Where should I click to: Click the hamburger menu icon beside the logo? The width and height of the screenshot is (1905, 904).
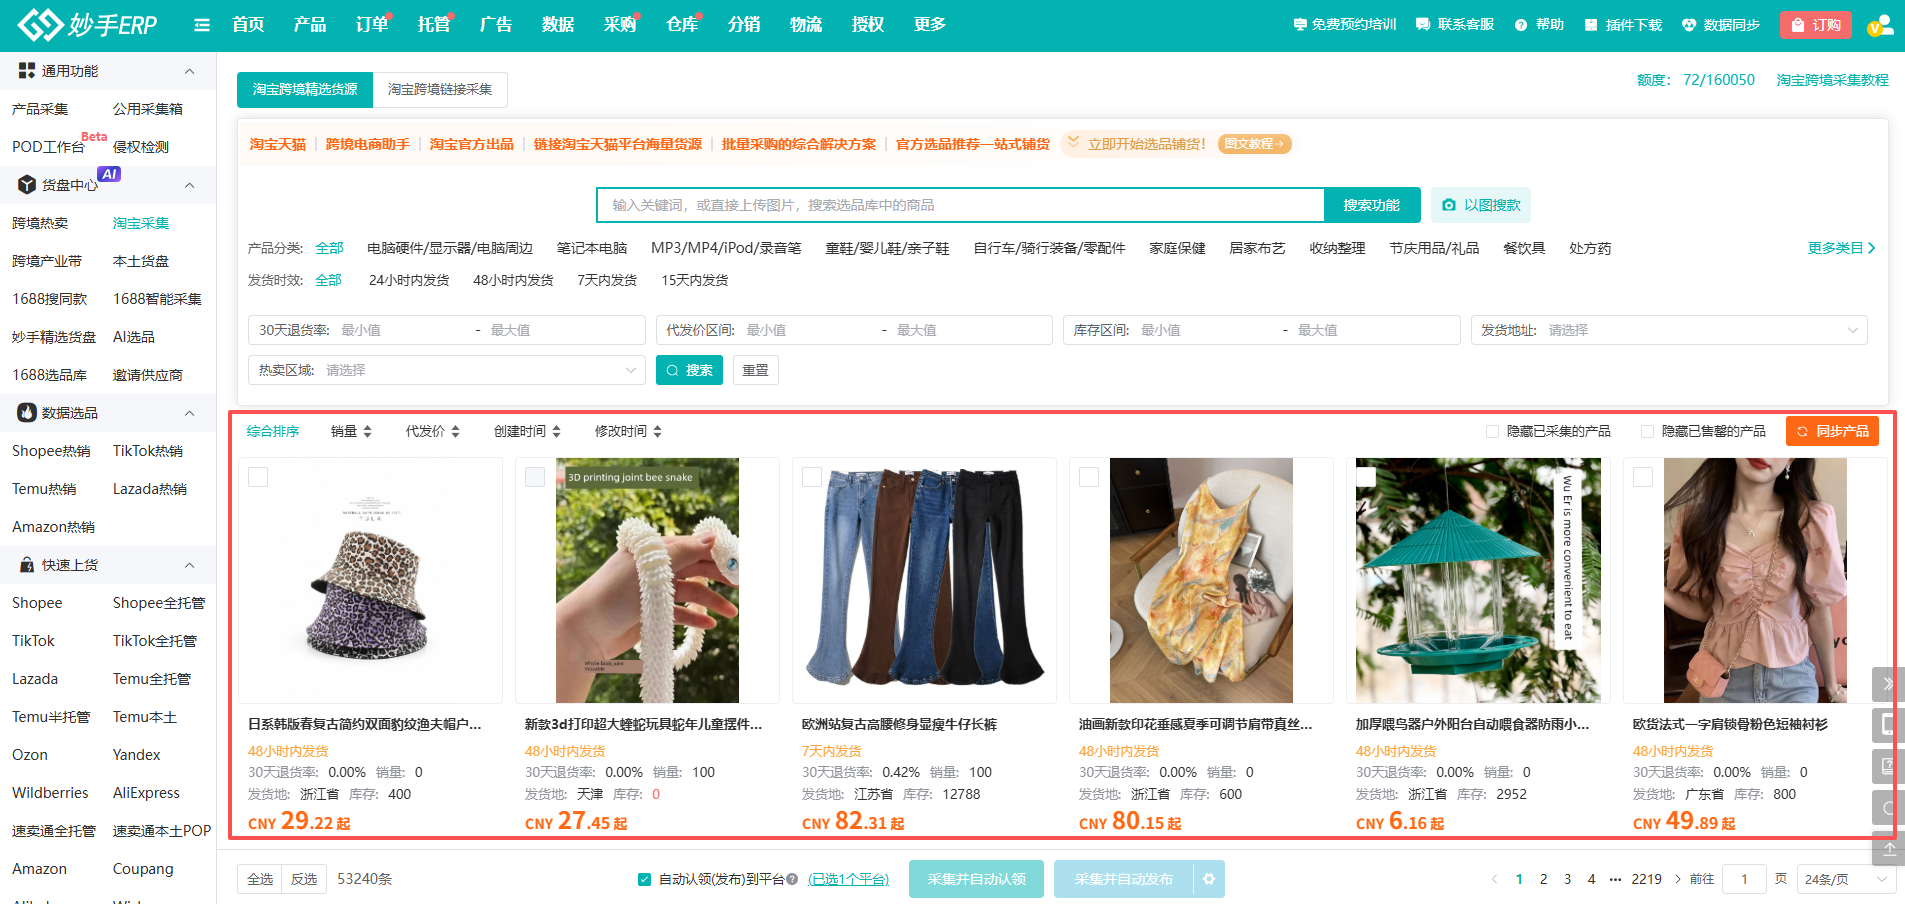[x=201, y=25]
